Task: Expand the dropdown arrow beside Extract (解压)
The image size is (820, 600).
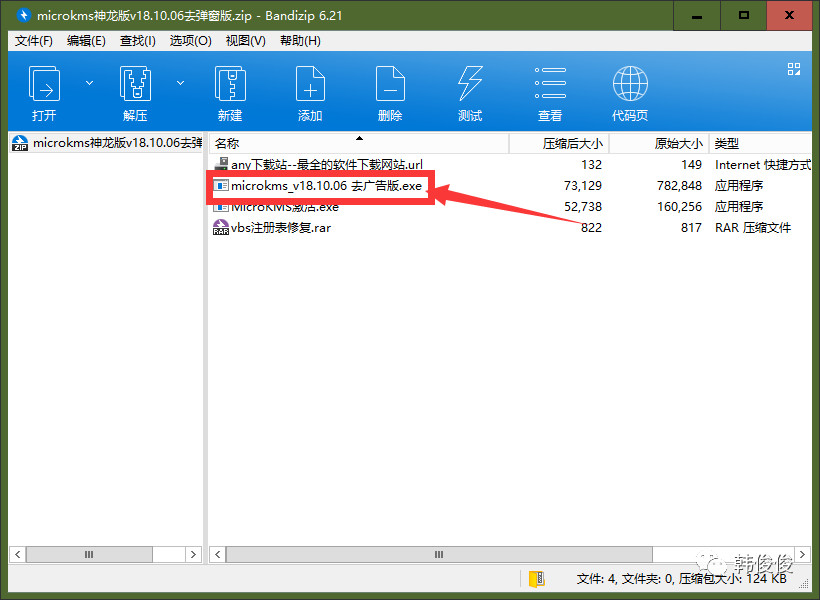Action: (181, 82)
